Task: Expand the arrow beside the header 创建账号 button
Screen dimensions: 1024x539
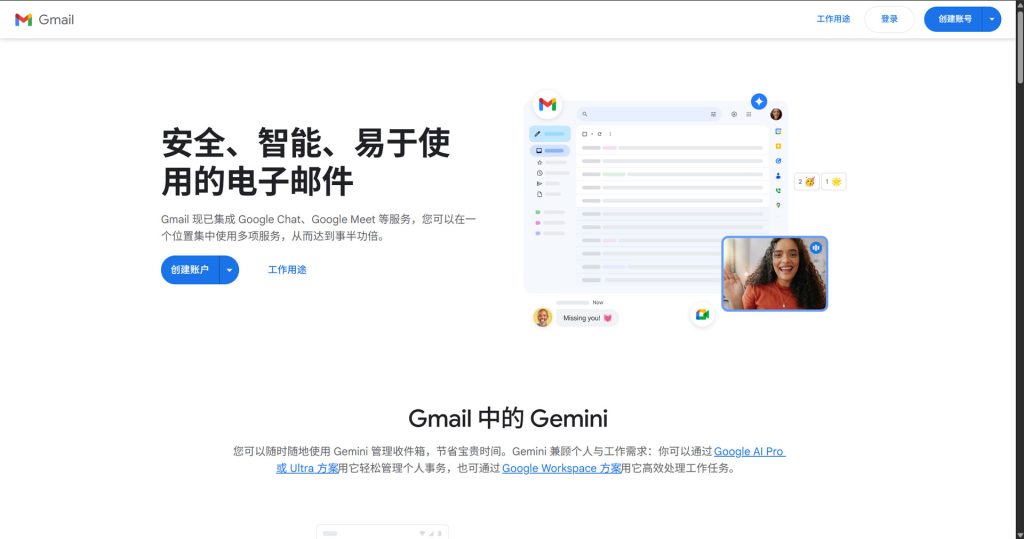Action: pyautogui.click(x=991, y=19)
